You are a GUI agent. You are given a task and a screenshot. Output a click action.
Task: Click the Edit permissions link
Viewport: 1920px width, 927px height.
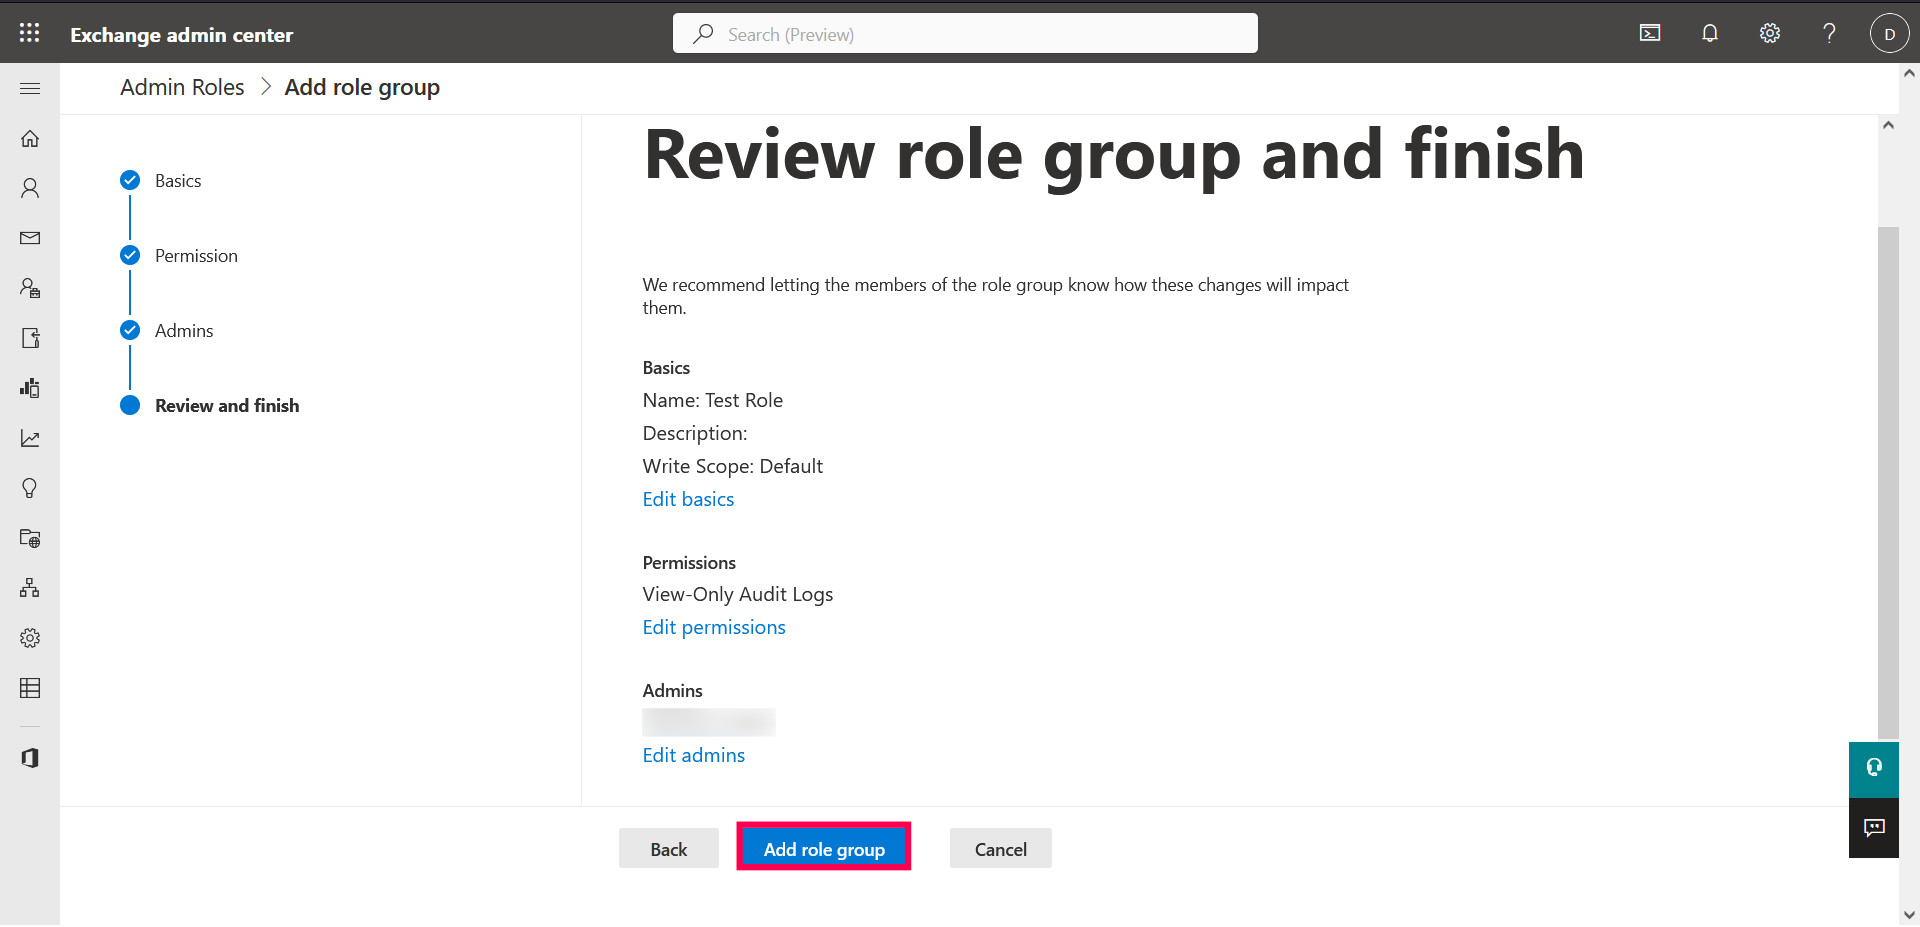714,627
